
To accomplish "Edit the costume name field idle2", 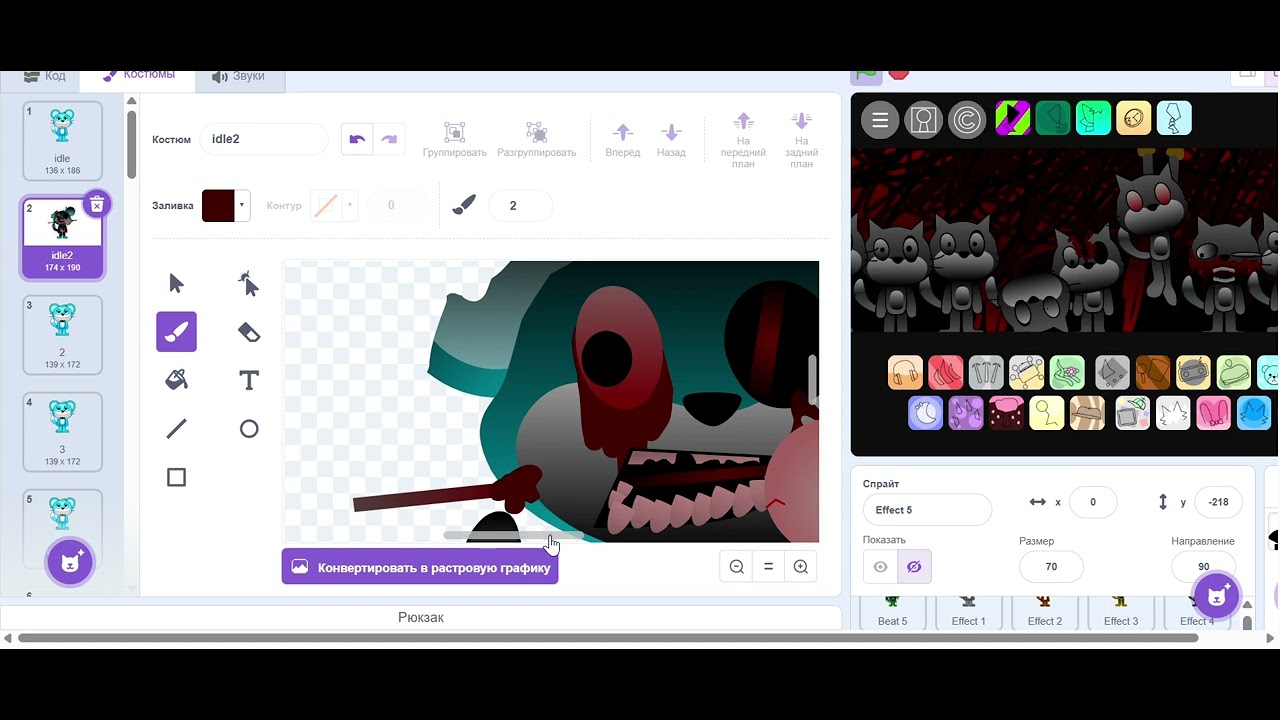I will point(264,139).
